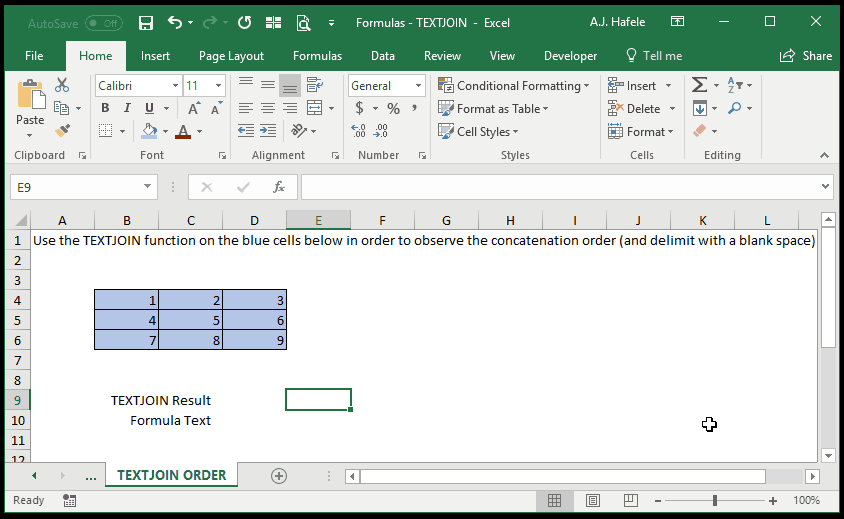Screen dimensions: 844x519
Task: Apply Percent Style with the % icon
Action: point(393,108)
